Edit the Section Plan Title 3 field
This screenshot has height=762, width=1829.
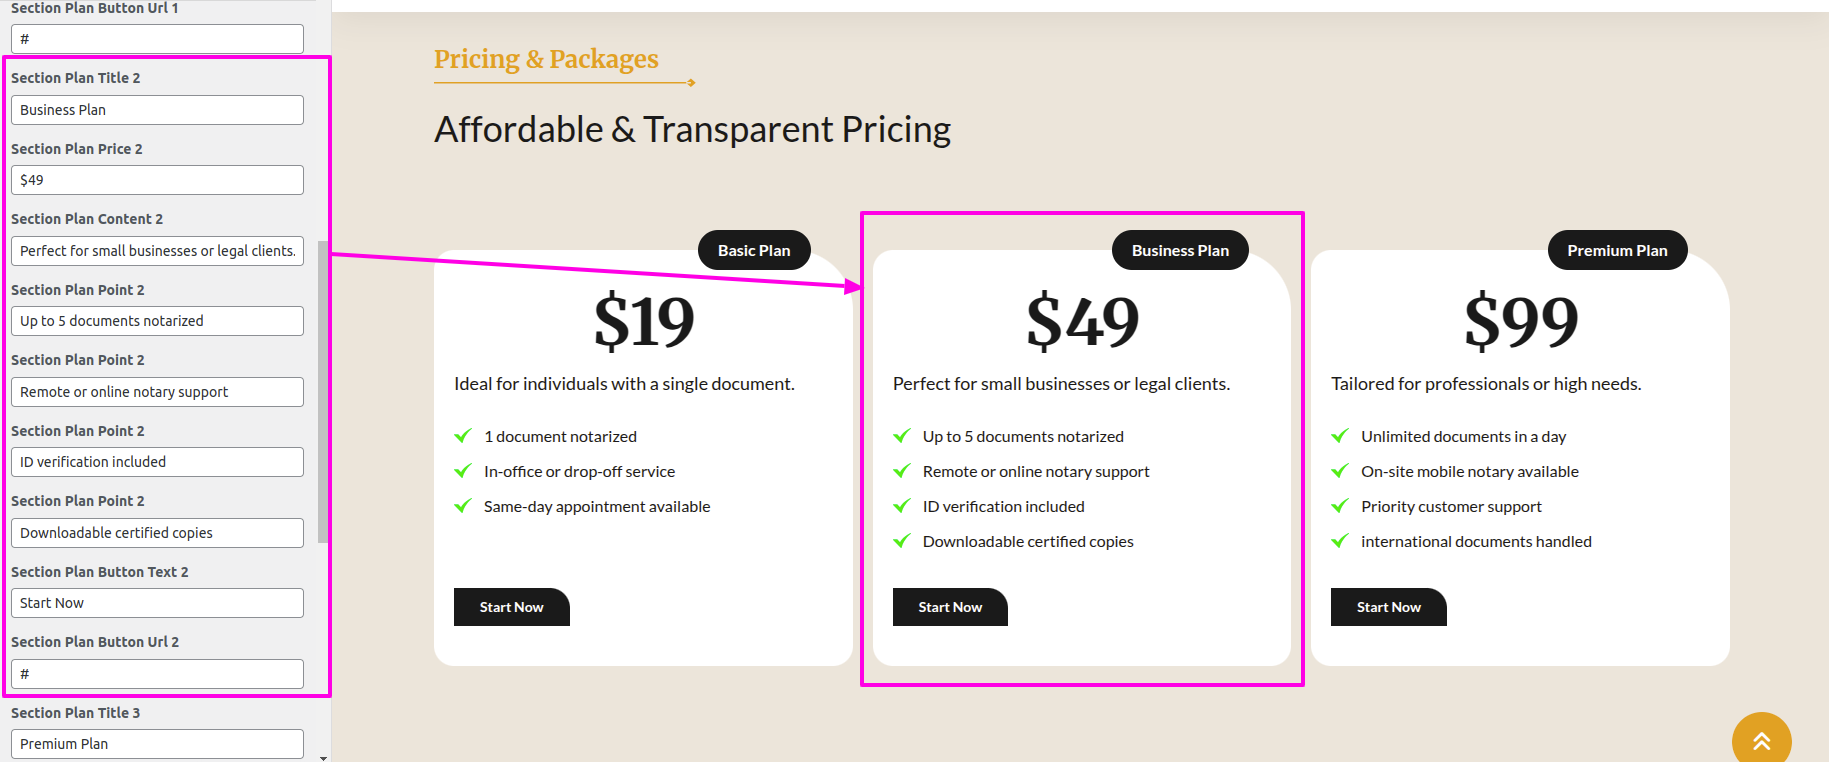(157, 744)
